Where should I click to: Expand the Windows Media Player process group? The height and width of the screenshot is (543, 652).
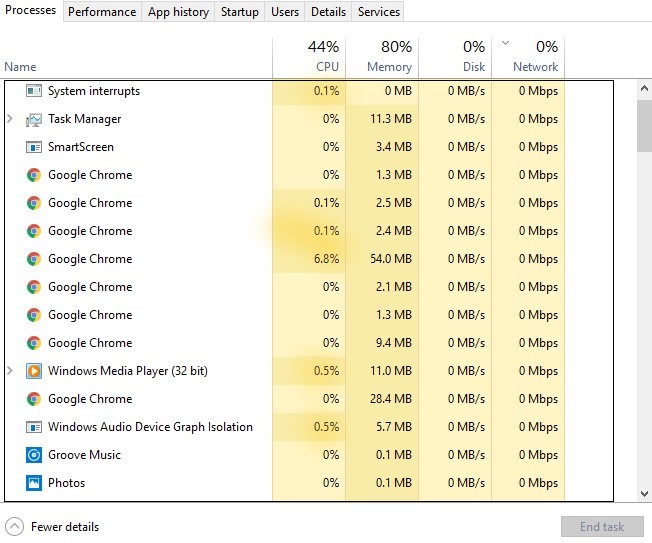[10, 370]
